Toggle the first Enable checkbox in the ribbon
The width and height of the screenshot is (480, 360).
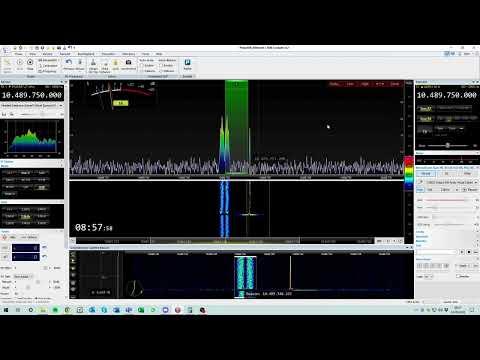click(142, 66)
